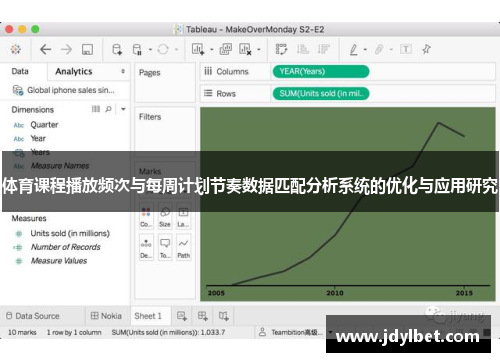The image size is (500, 362).
Task: Click the Size marks card button
Action: pyautogui.click(x=165, y=217)
